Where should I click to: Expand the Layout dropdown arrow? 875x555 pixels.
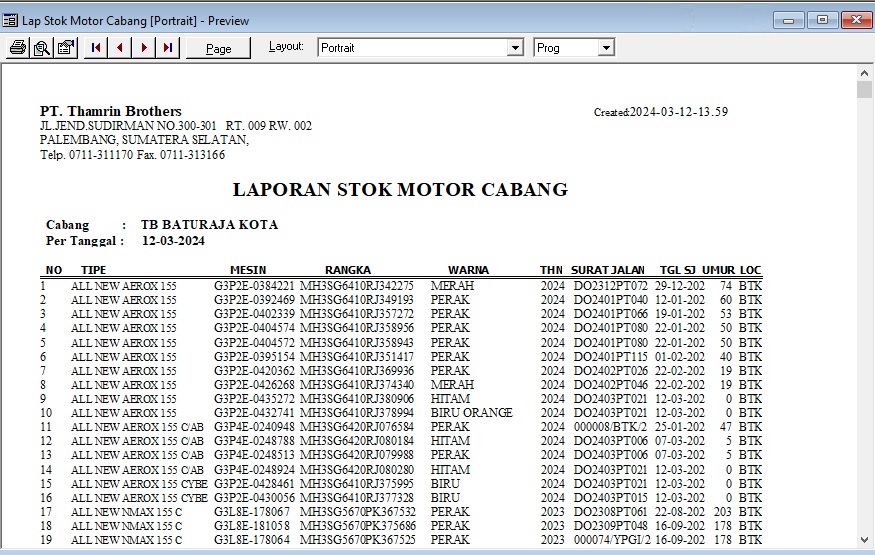tap(515, 48)
